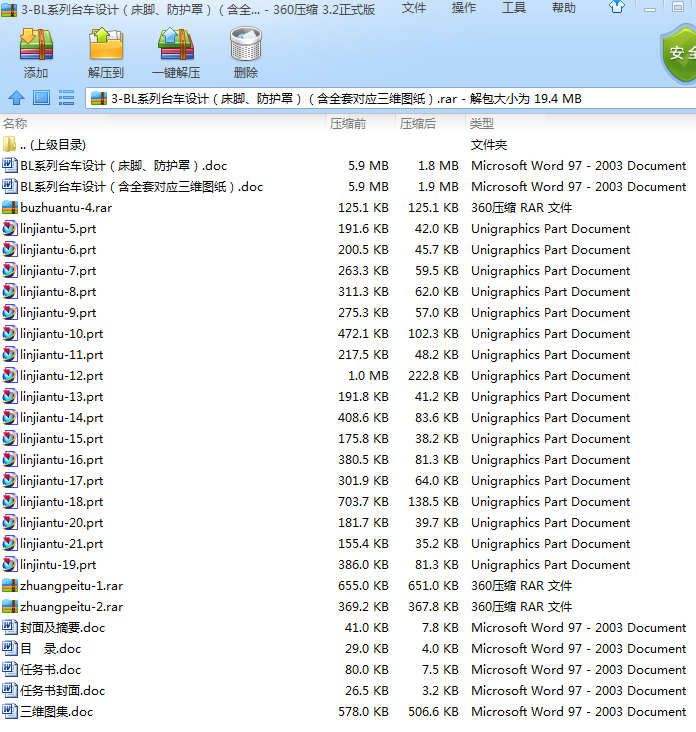The image size is (696, 732).
Task: Click the skin shirt icon in title bar
Action: pos(617,7)
